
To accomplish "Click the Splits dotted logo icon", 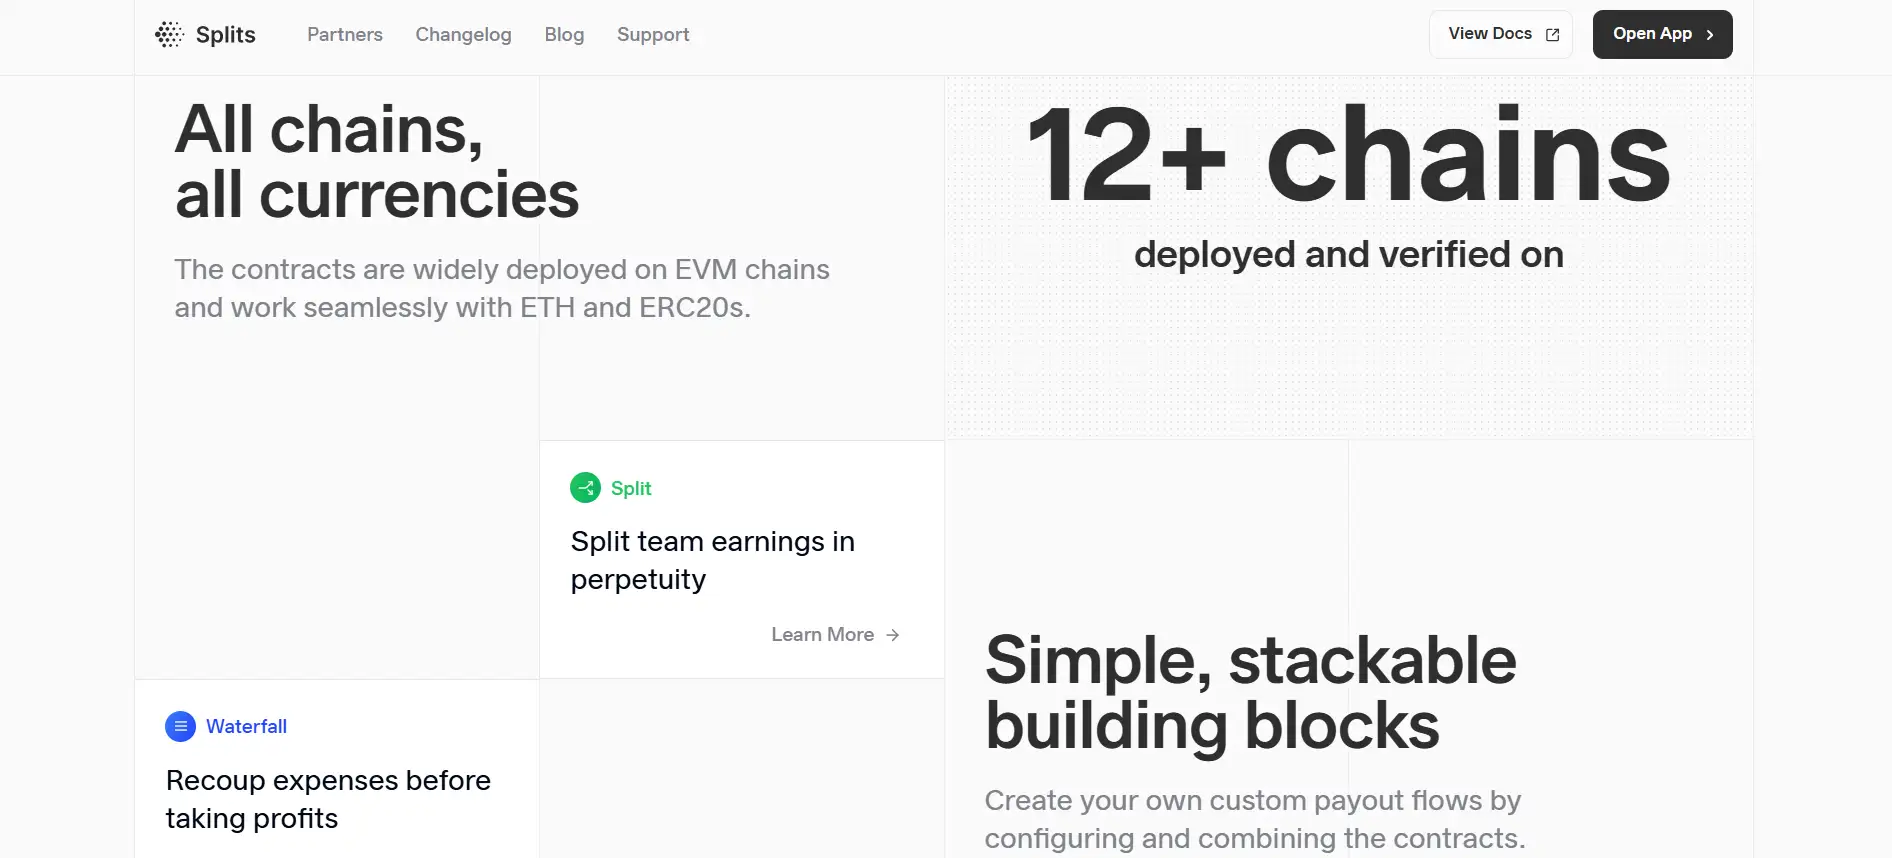I will (x=169, y=35).
